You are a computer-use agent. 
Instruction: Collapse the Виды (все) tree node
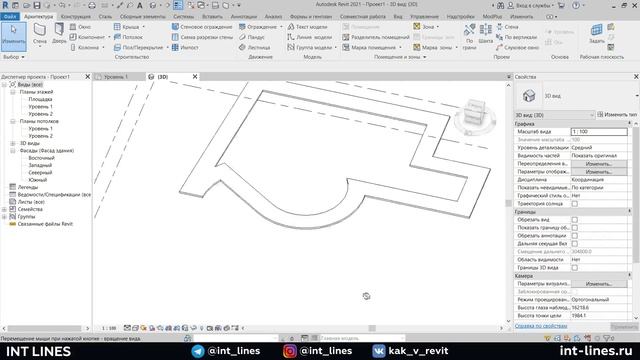coord(4,84)
